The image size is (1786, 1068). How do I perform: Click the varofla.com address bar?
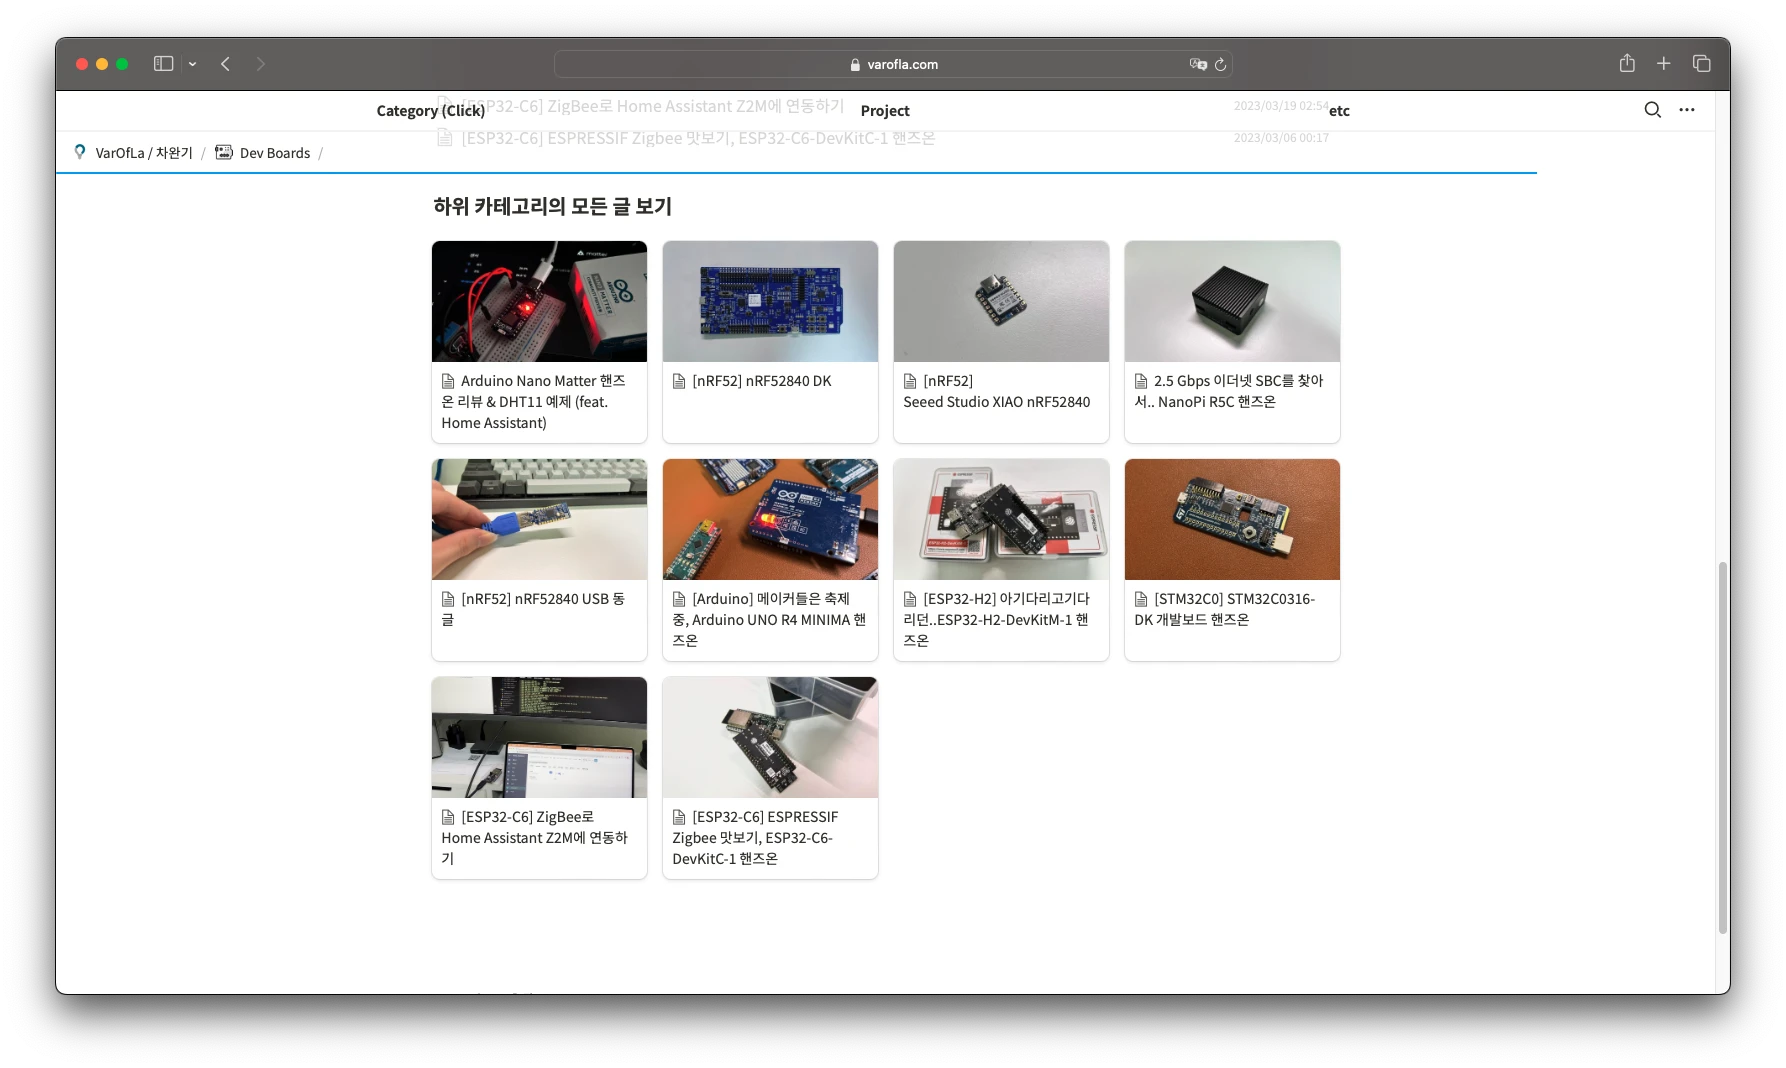click(x=892, y=64)
